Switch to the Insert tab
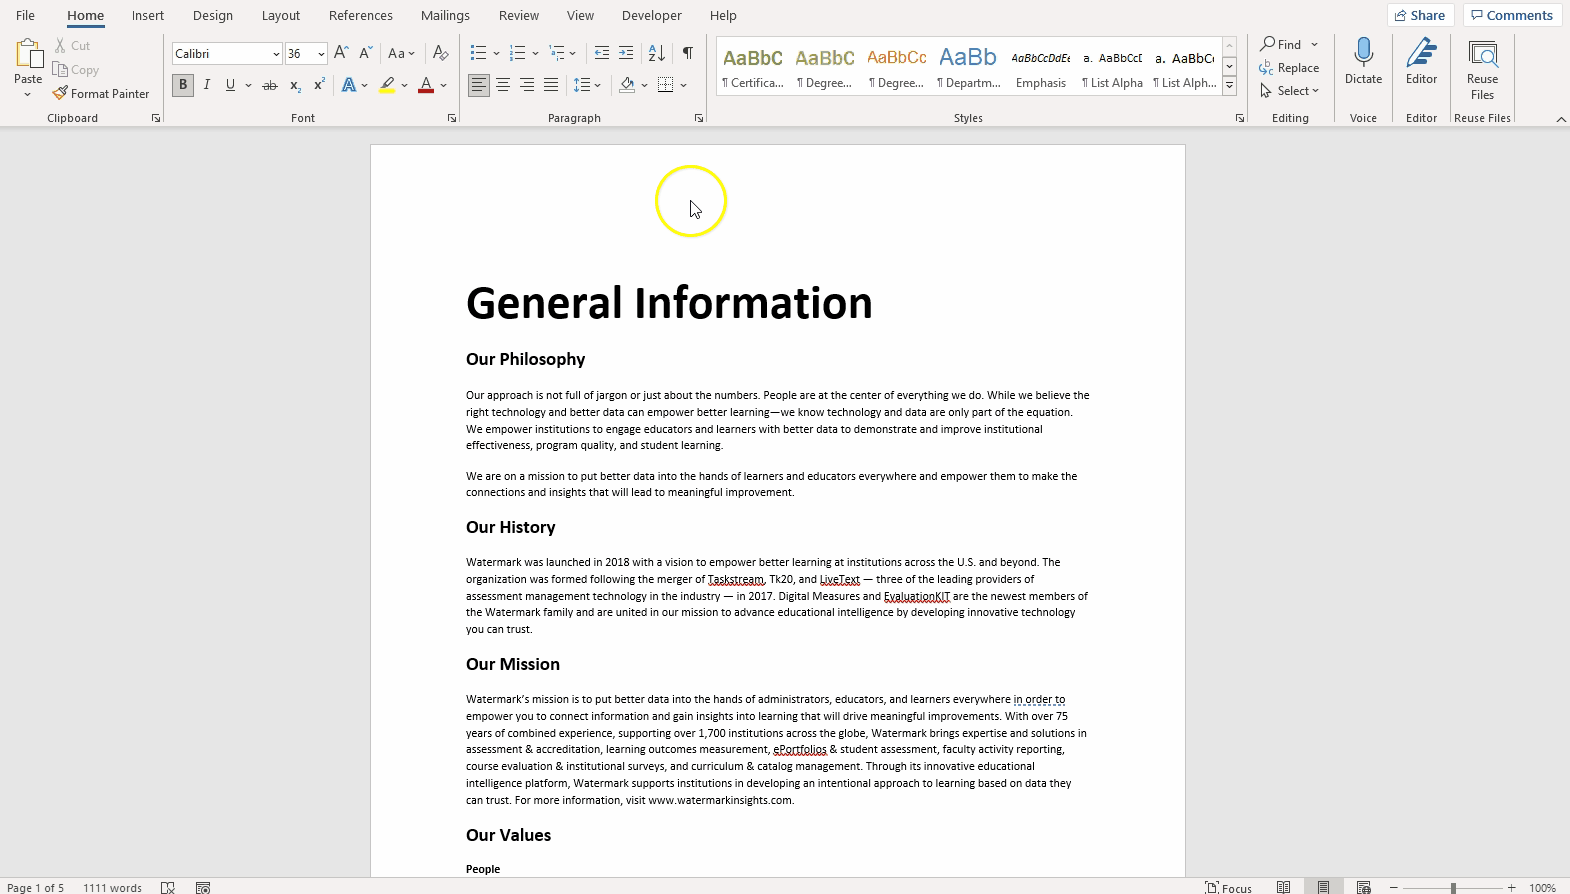This screenshot has width=1570, height=894. [148, 15]
